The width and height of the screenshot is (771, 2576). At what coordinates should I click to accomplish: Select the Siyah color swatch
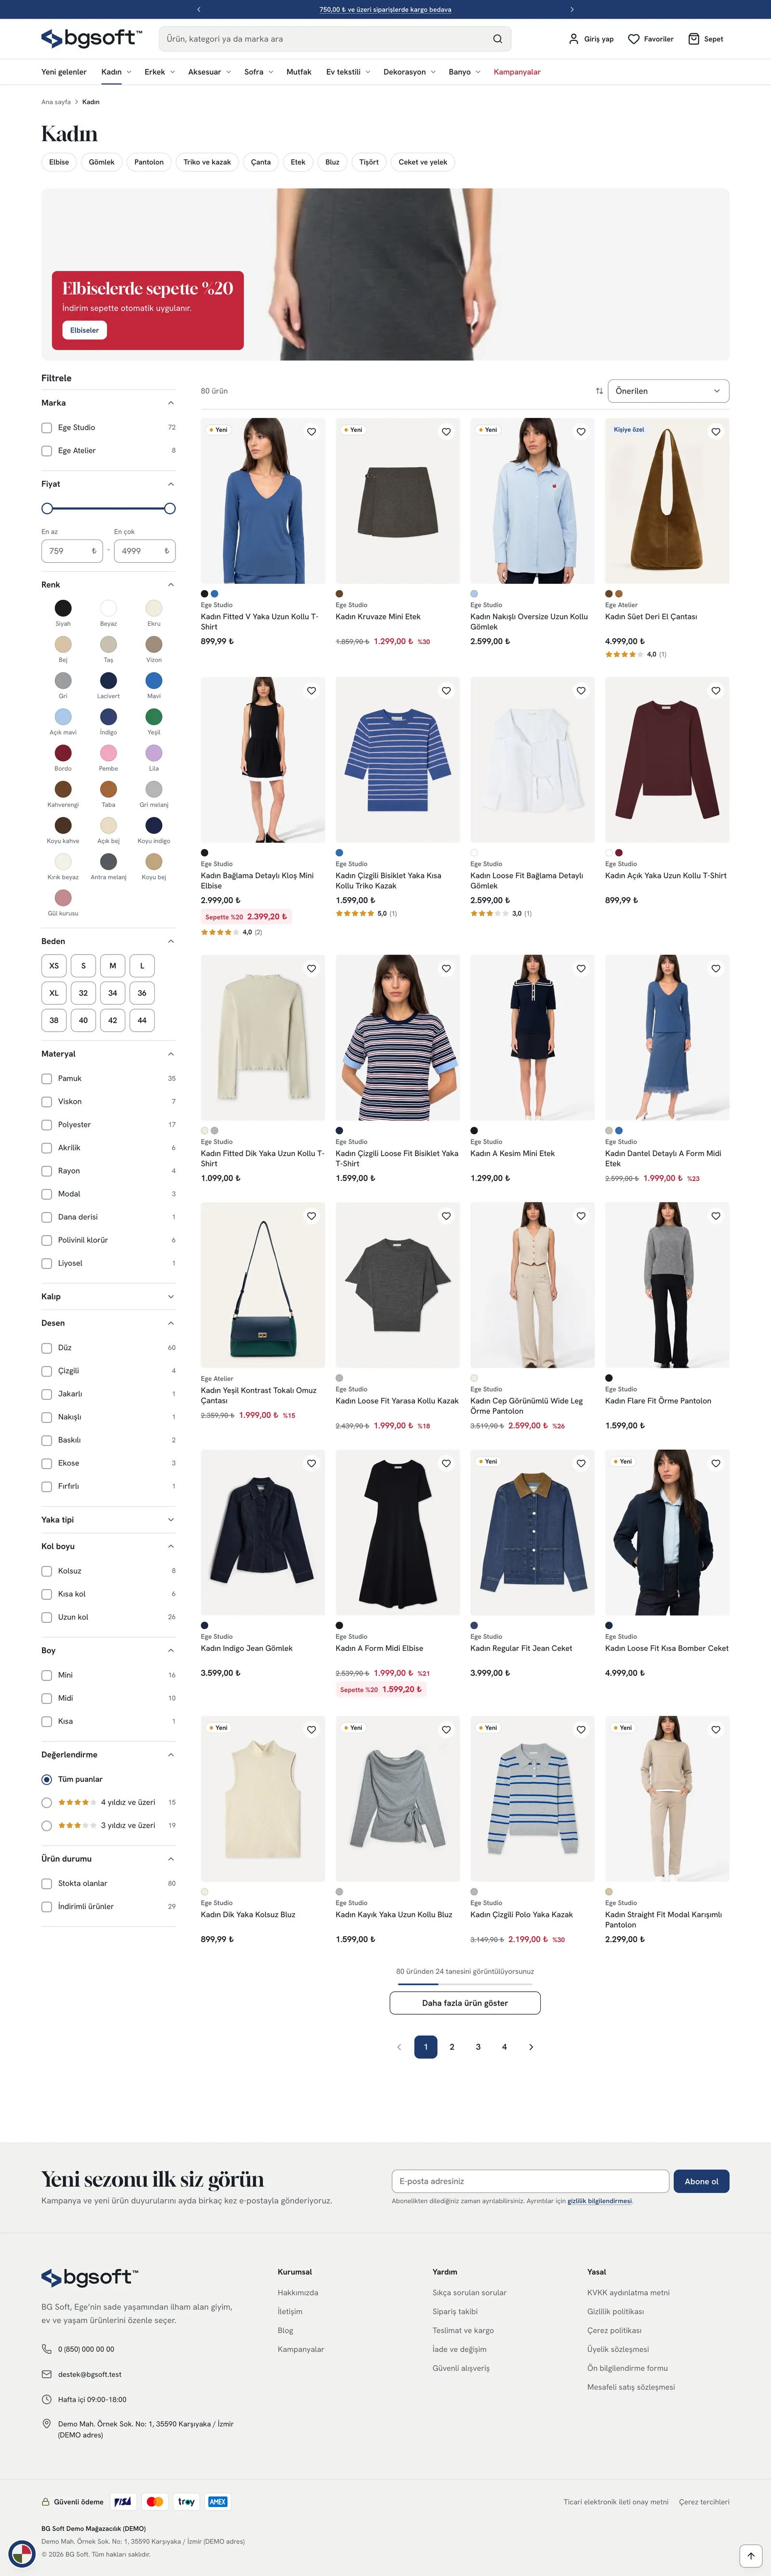point(63,608)
